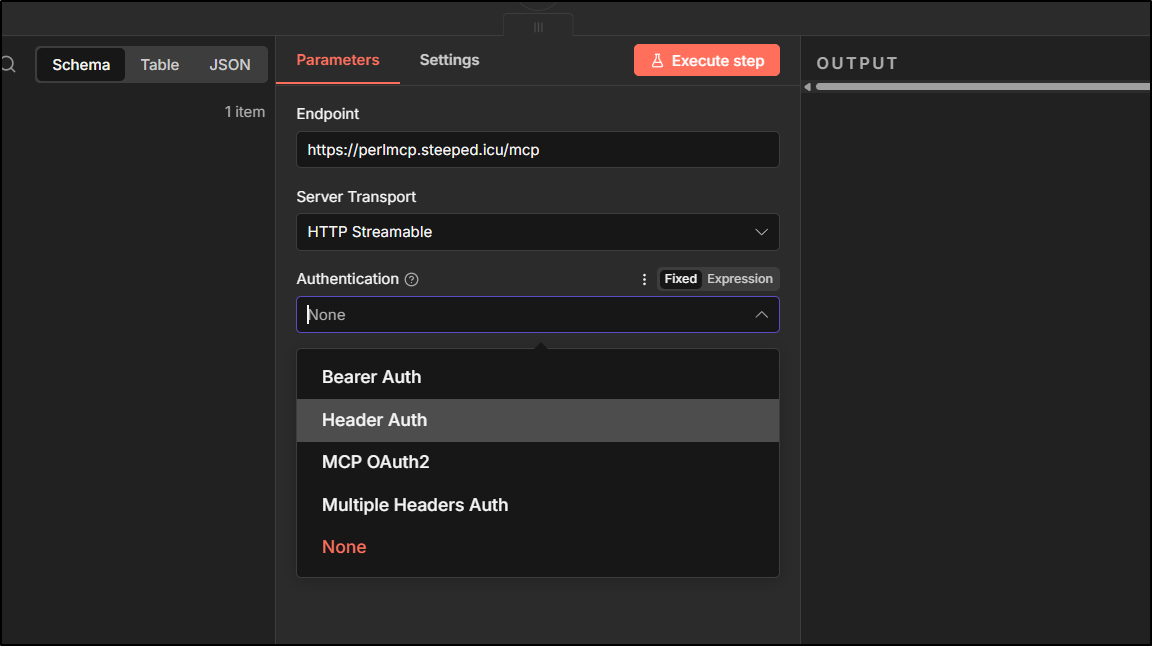Click the Authentication help question-mark icon
The image size is (1152, 646).
click(411, 280)
